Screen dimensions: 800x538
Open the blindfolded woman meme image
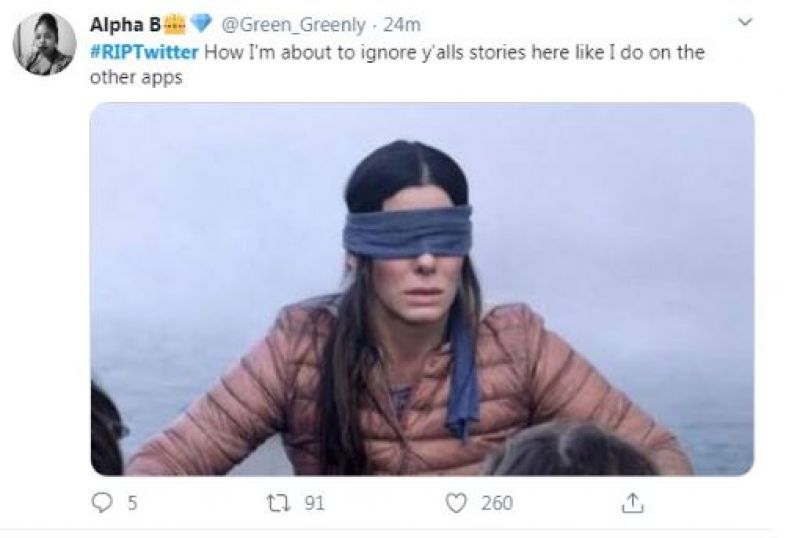422,289
